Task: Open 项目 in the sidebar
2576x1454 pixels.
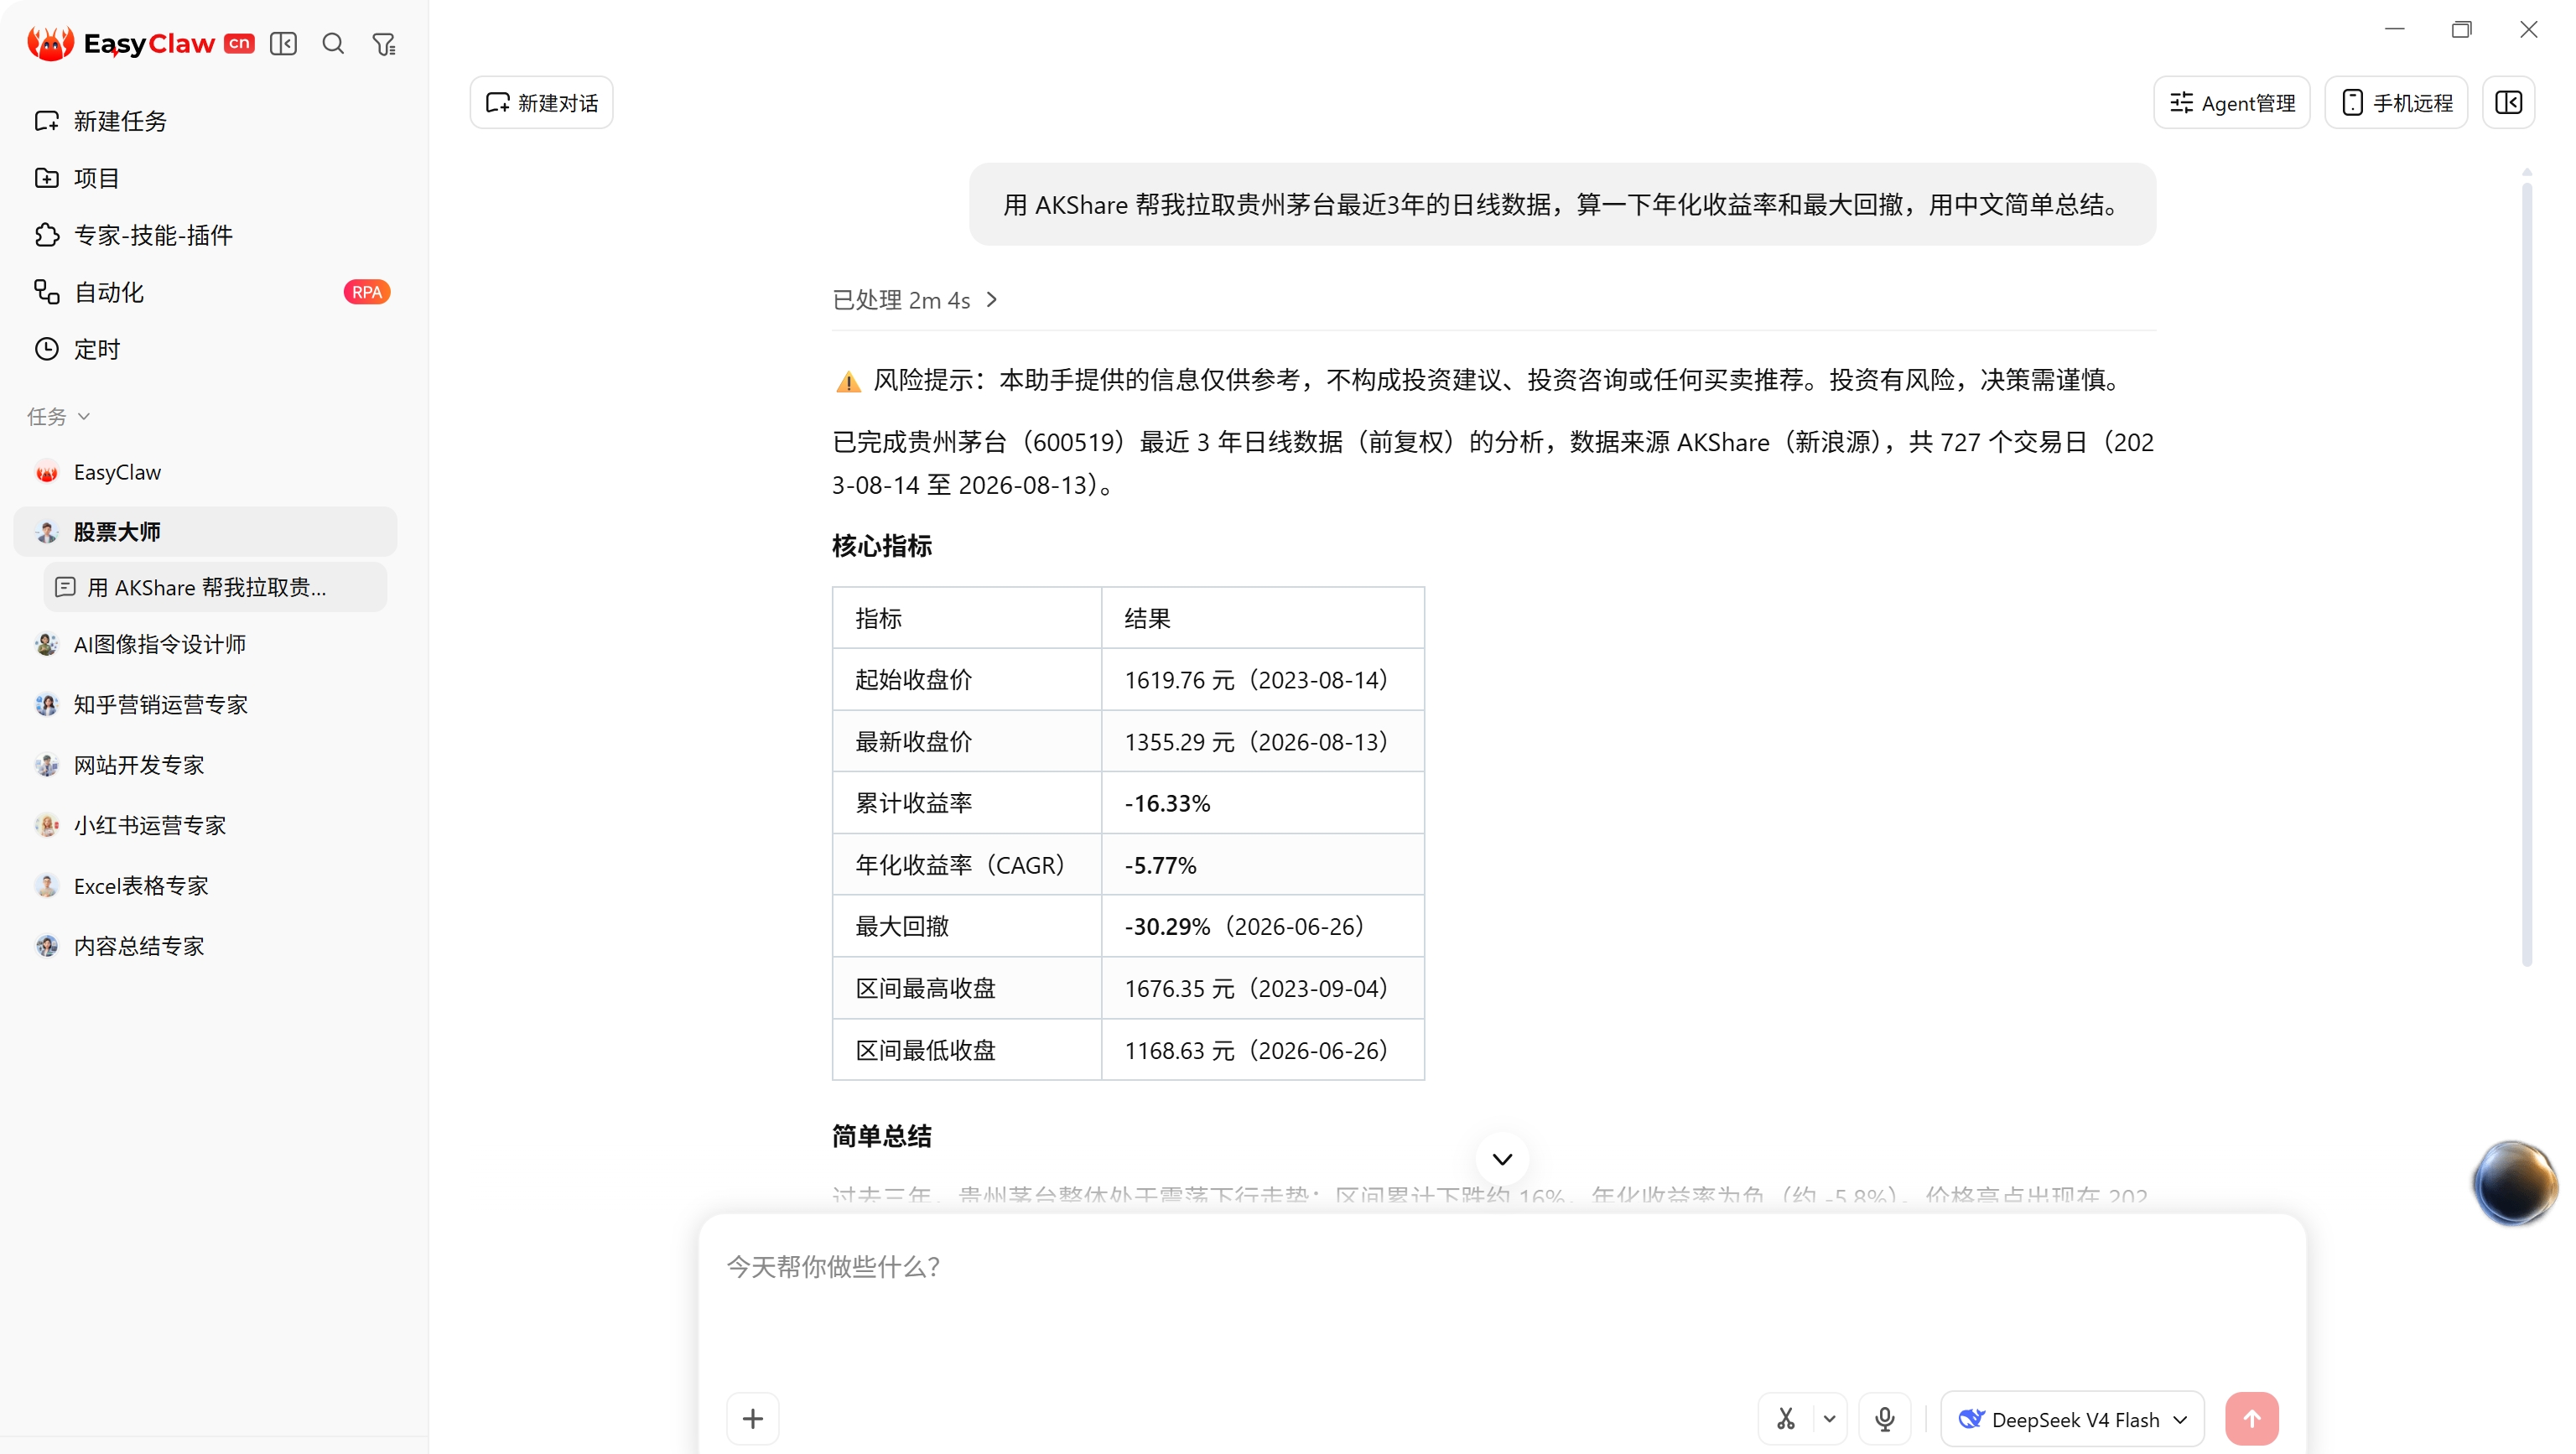Action: click(205, 178)
